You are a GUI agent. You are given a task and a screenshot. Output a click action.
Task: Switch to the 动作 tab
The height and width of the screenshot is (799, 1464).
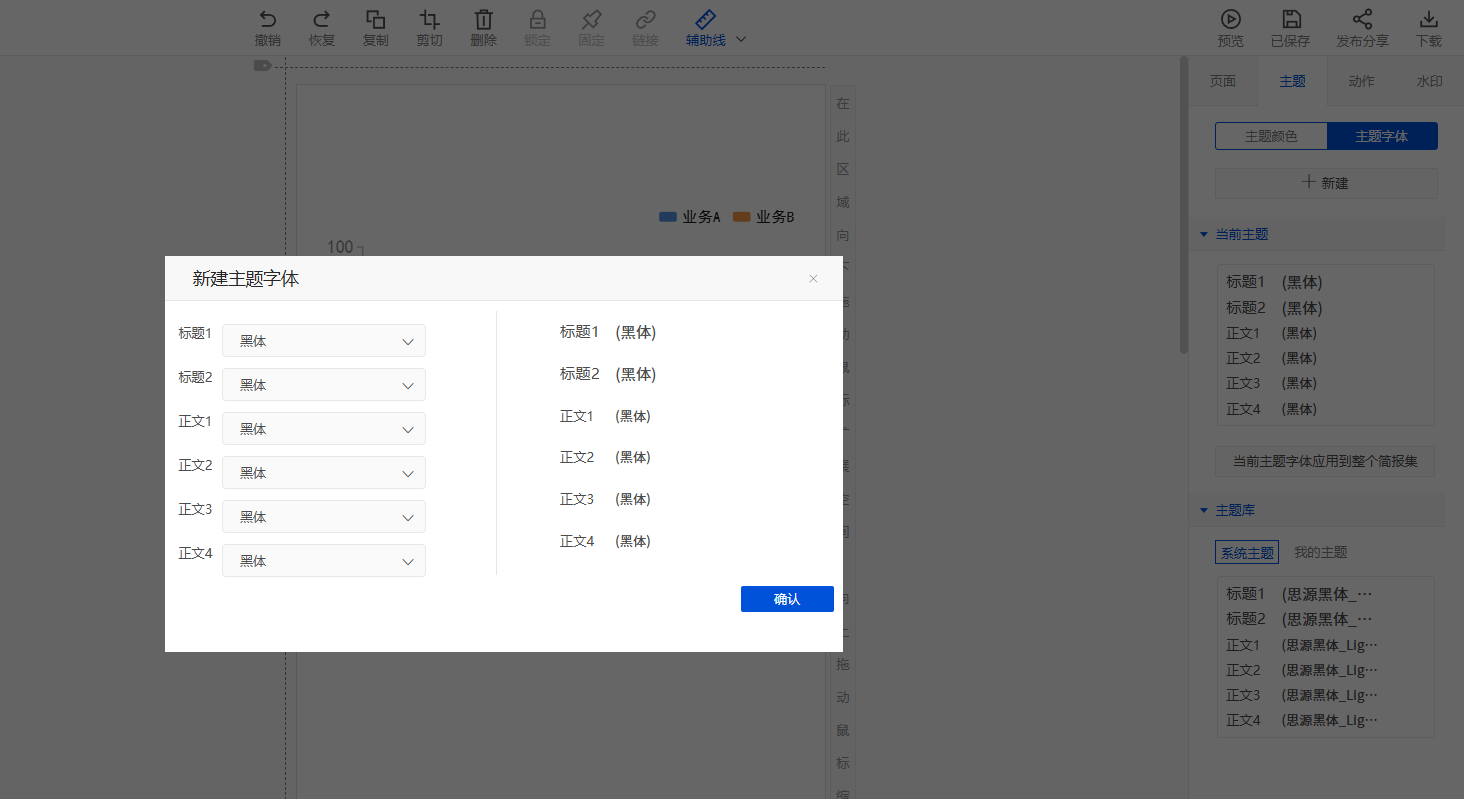(1361, 81)
